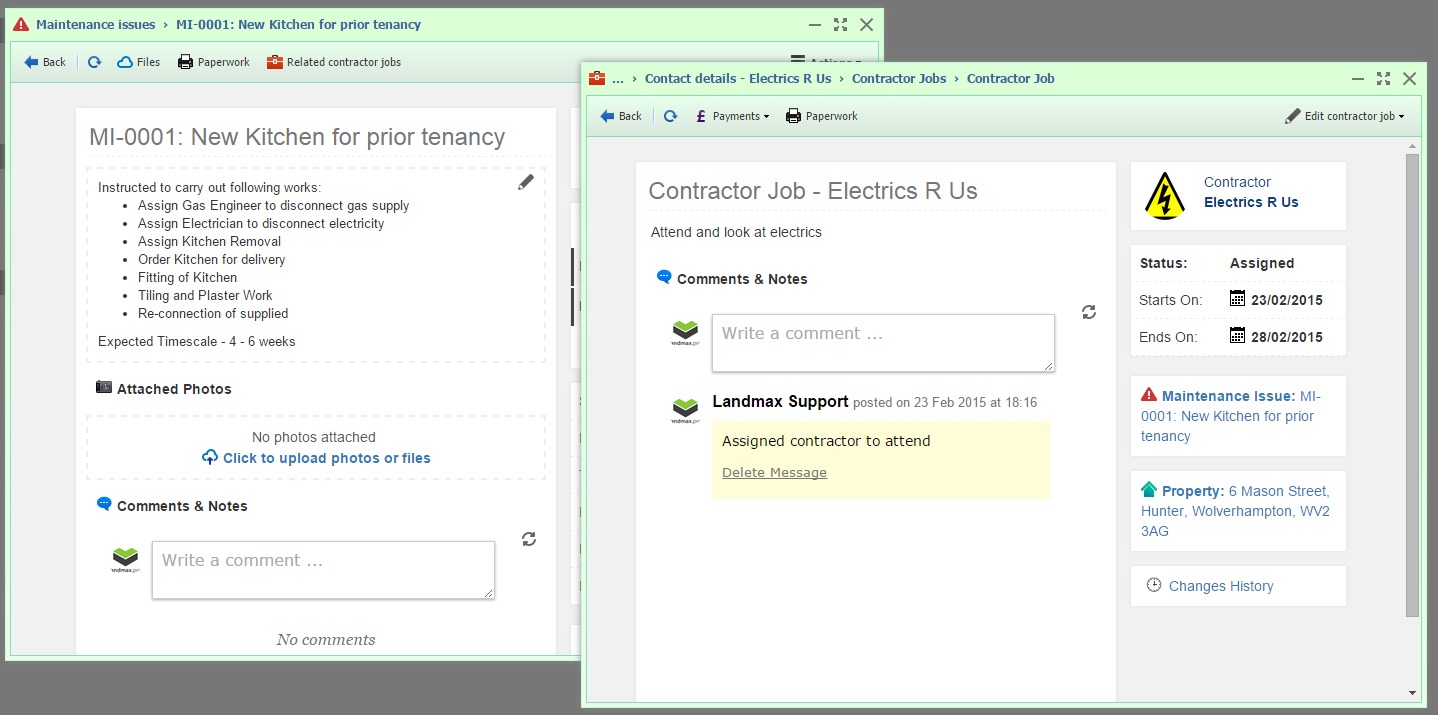Click the refresh icon in Contractor Job toolbar
1438x715 pixels.
point(670,116)
